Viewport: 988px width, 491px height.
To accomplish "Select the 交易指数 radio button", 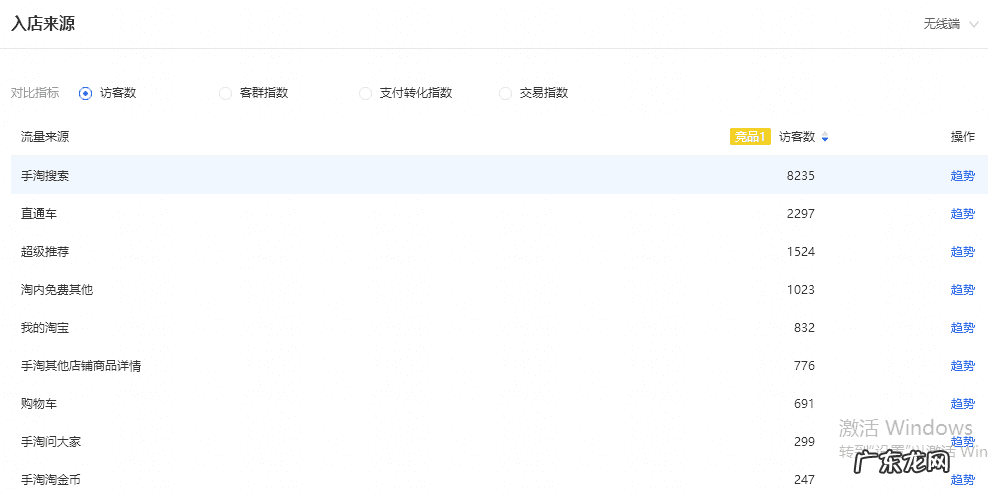I will (x=505, y=93).
